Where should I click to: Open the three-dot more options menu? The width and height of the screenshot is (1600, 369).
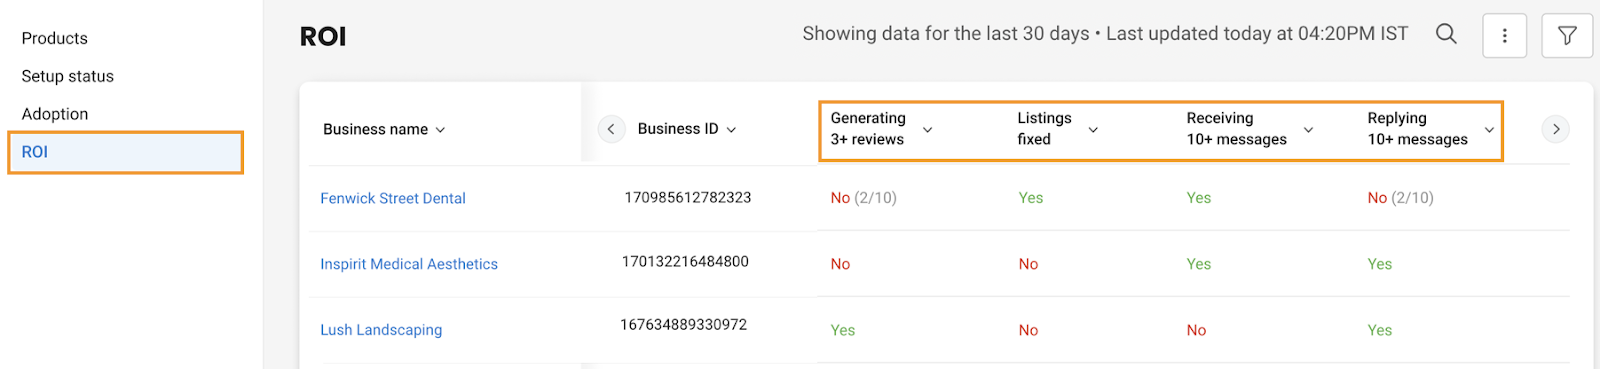(1504, 36)
